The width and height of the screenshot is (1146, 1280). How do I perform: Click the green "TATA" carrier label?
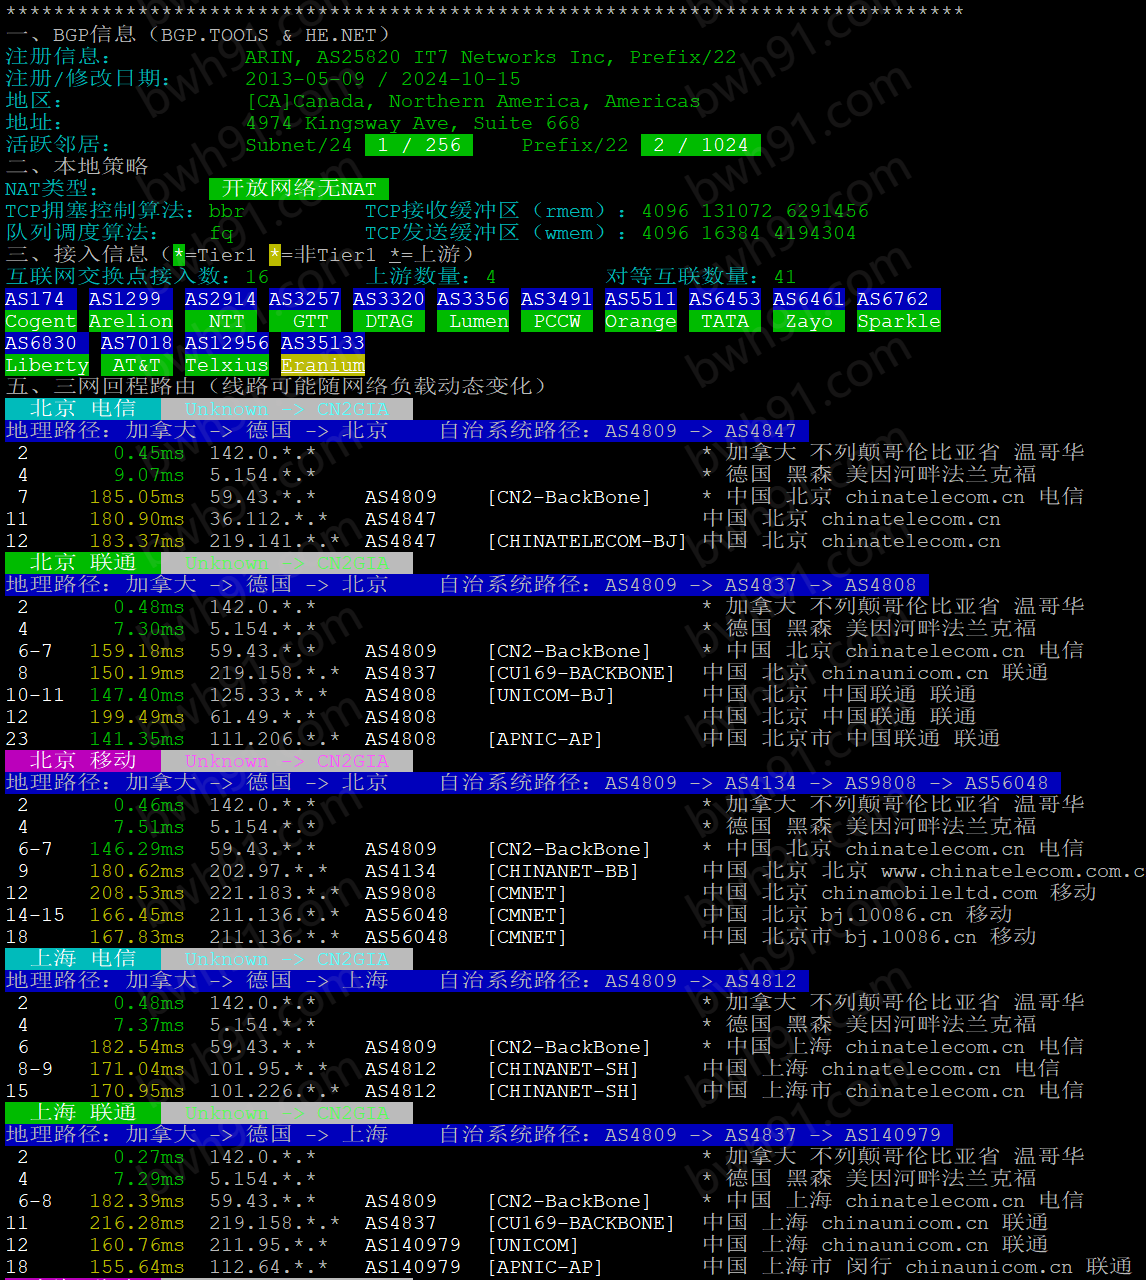pos(725,321)
